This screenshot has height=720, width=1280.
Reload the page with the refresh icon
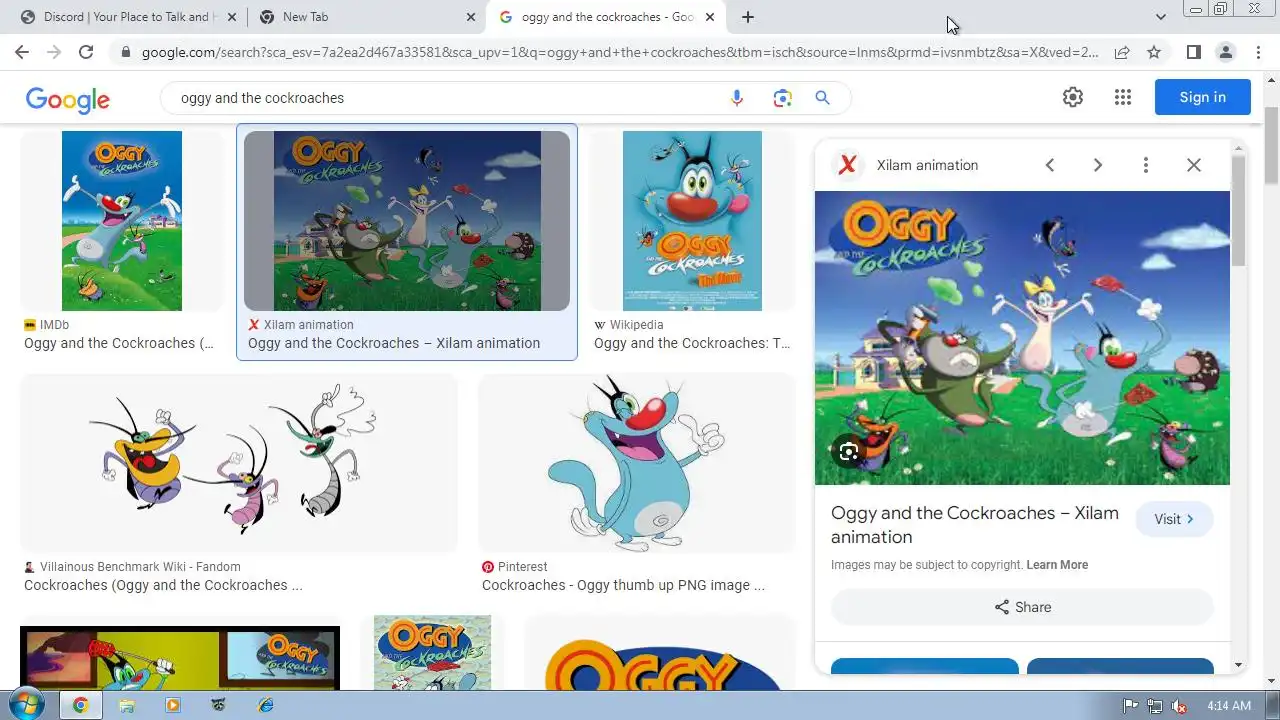point(86,52)
